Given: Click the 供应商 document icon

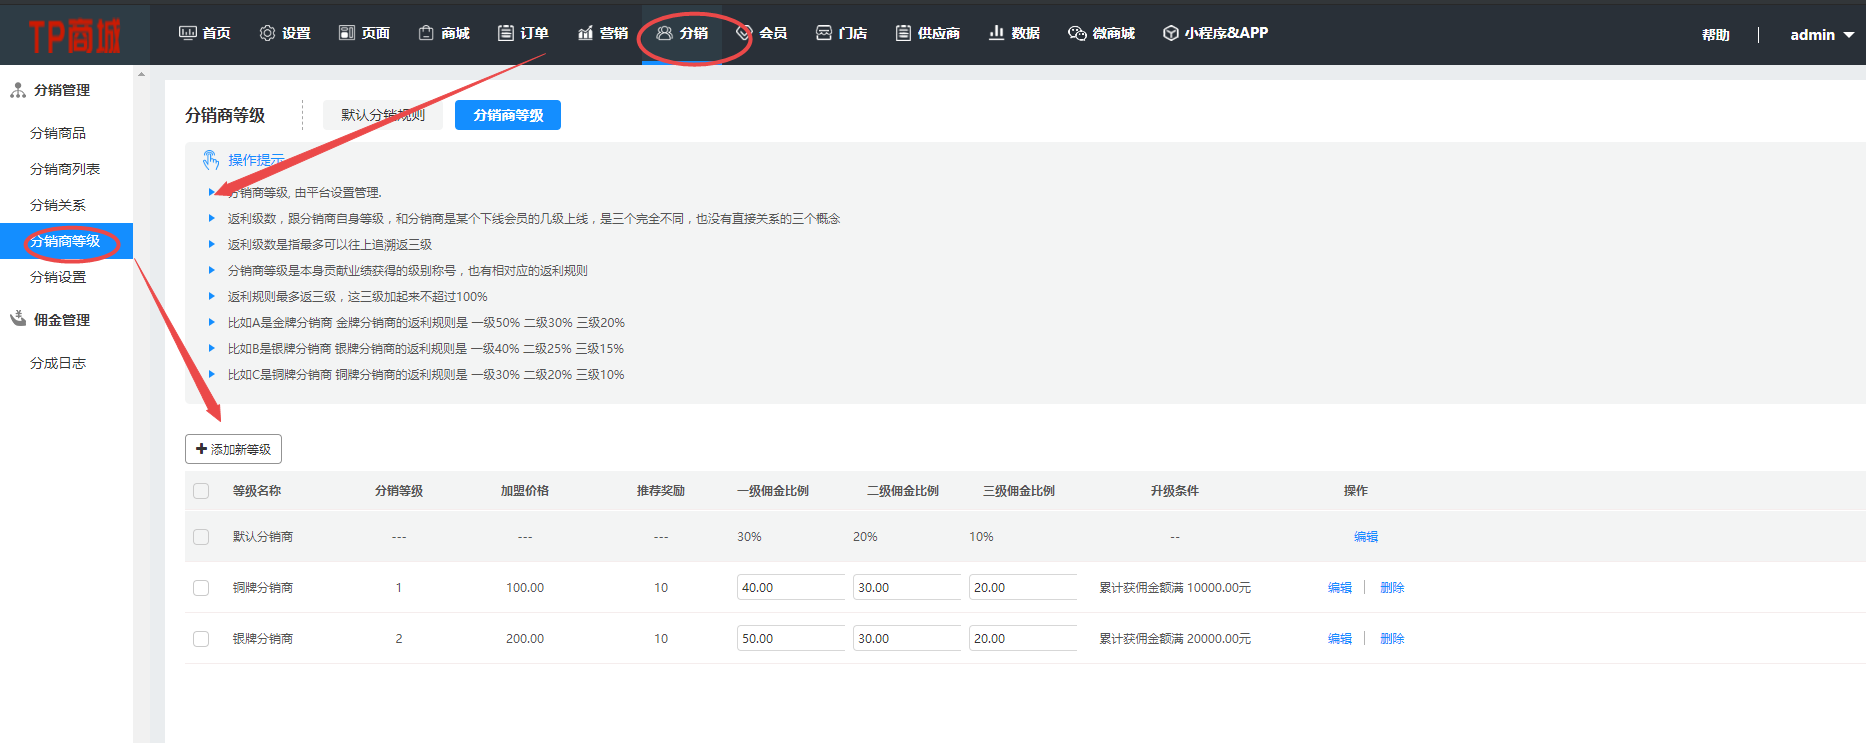Looking at the screenshot, I should 903,33.
